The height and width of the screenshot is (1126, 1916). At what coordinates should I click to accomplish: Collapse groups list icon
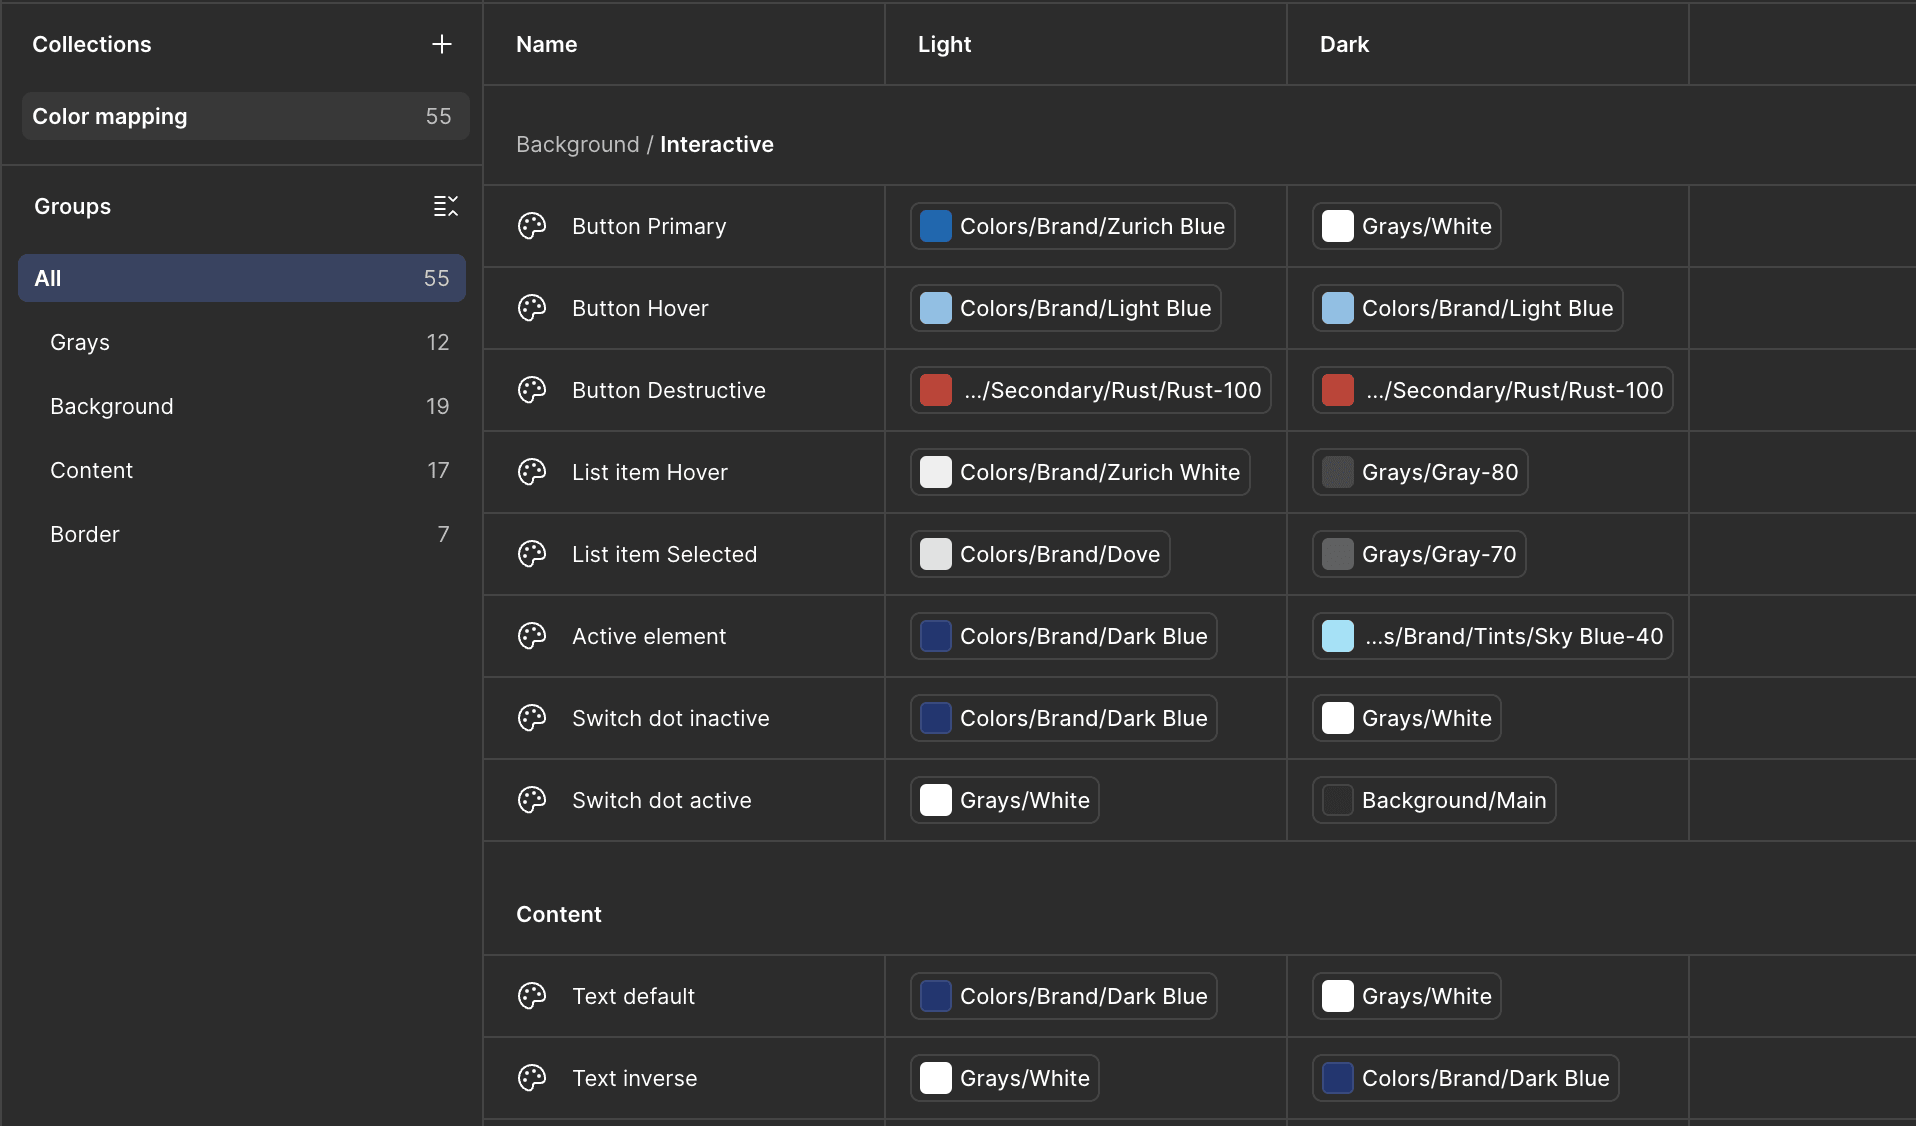tap(446, 206)
